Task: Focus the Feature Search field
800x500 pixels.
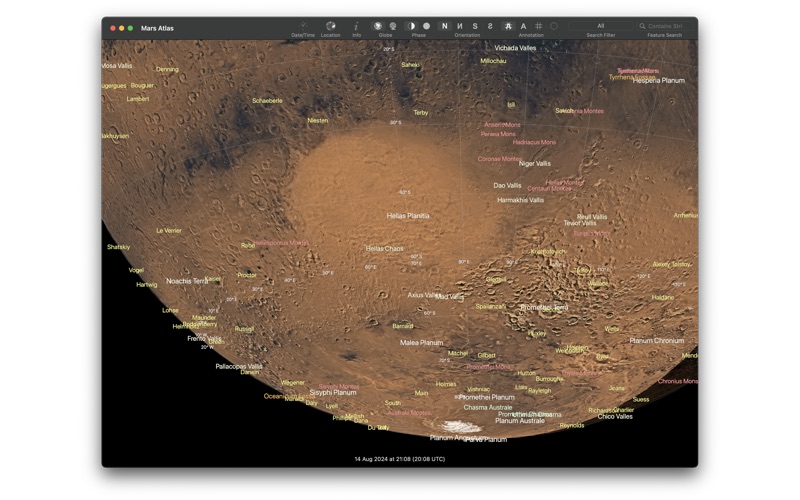Action: coord(664,26)
